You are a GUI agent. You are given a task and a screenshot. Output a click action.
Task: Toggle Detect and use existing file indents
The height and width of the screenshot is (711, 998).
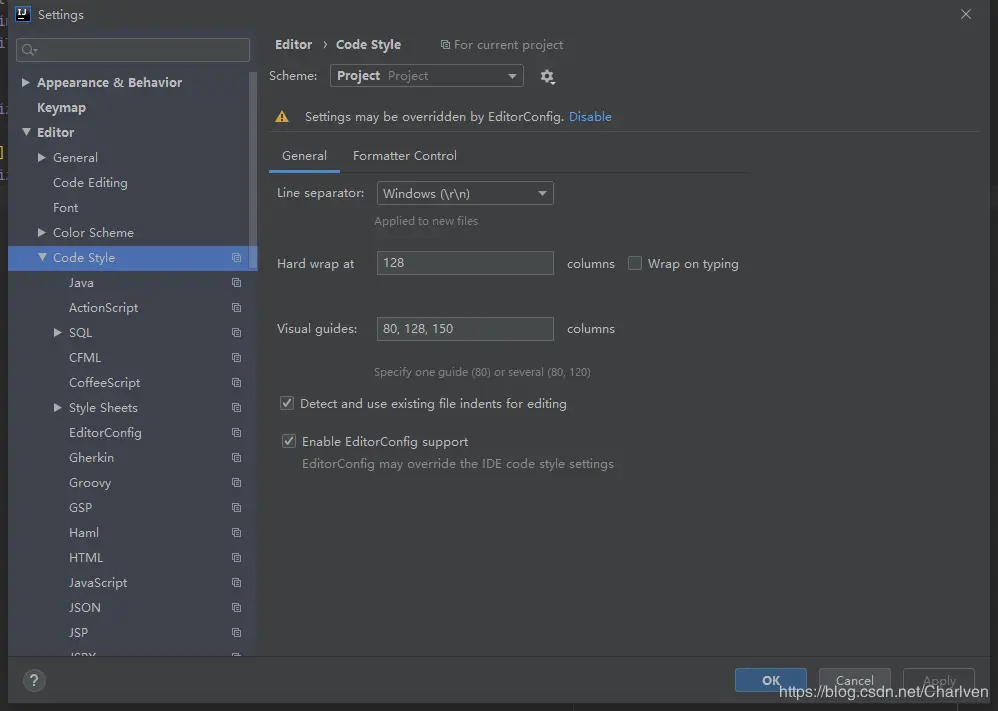click(287, 403)
